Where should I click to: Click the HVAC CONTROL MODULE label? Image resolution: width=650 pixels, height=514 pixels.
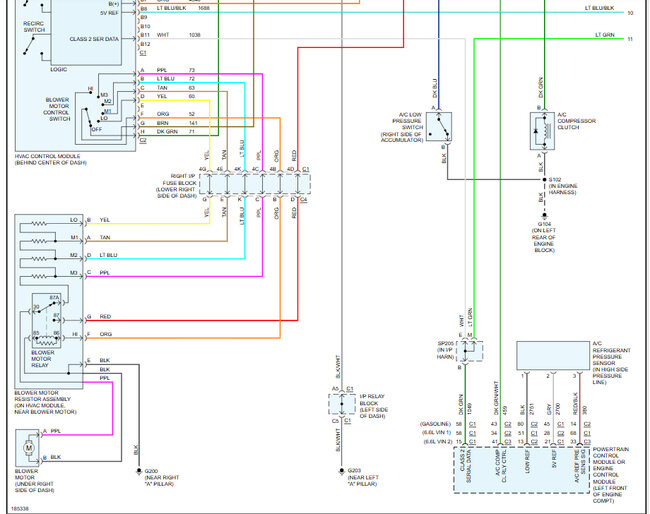click(51, 160)
